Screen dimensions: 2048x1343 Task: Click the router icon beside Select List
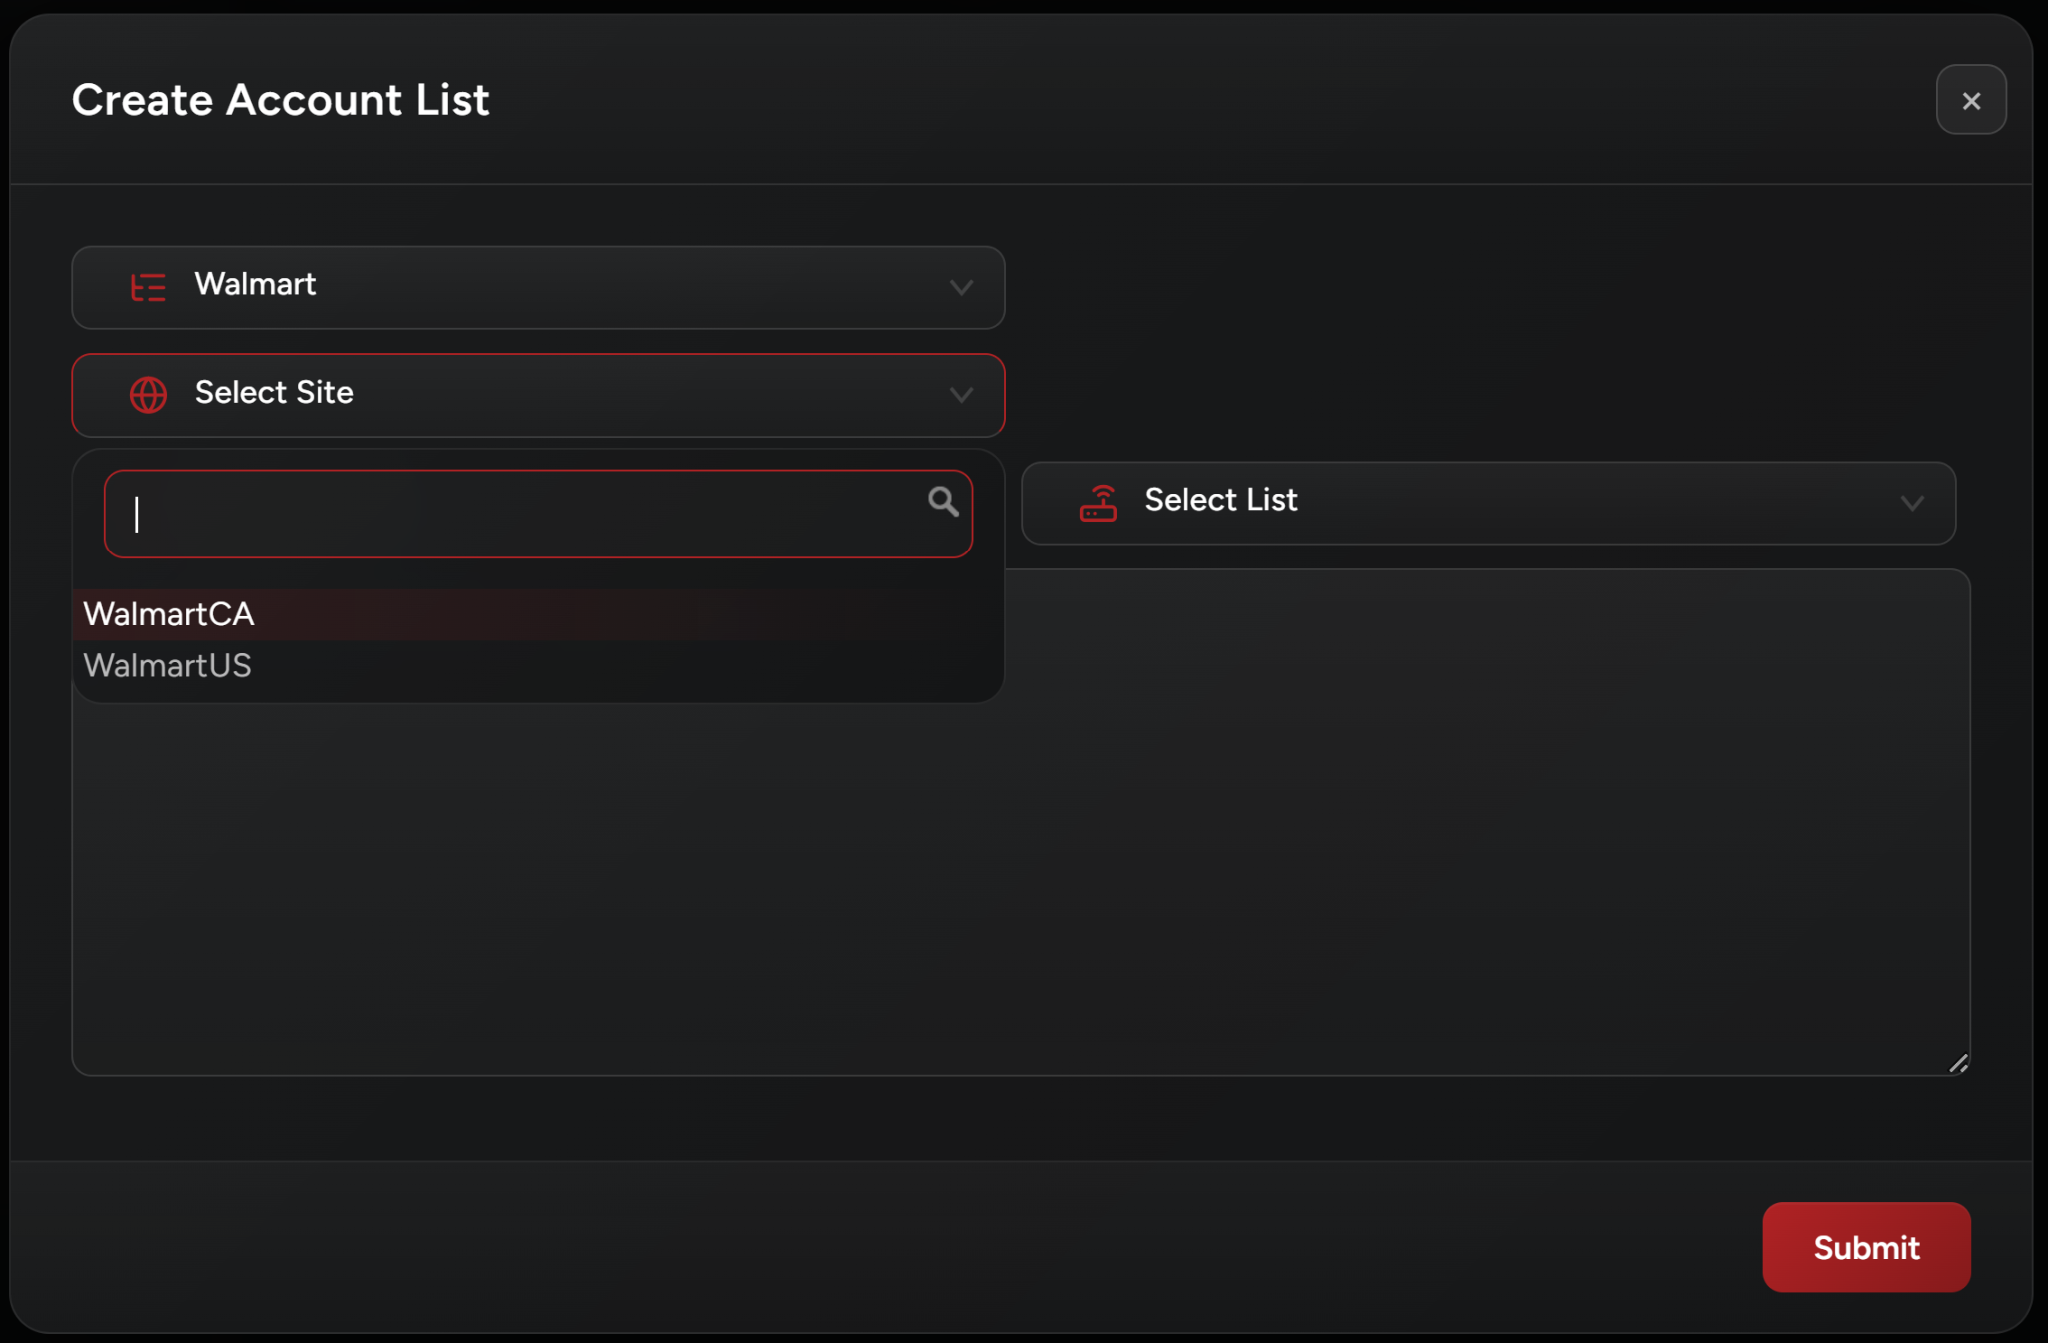point(1098,503)
